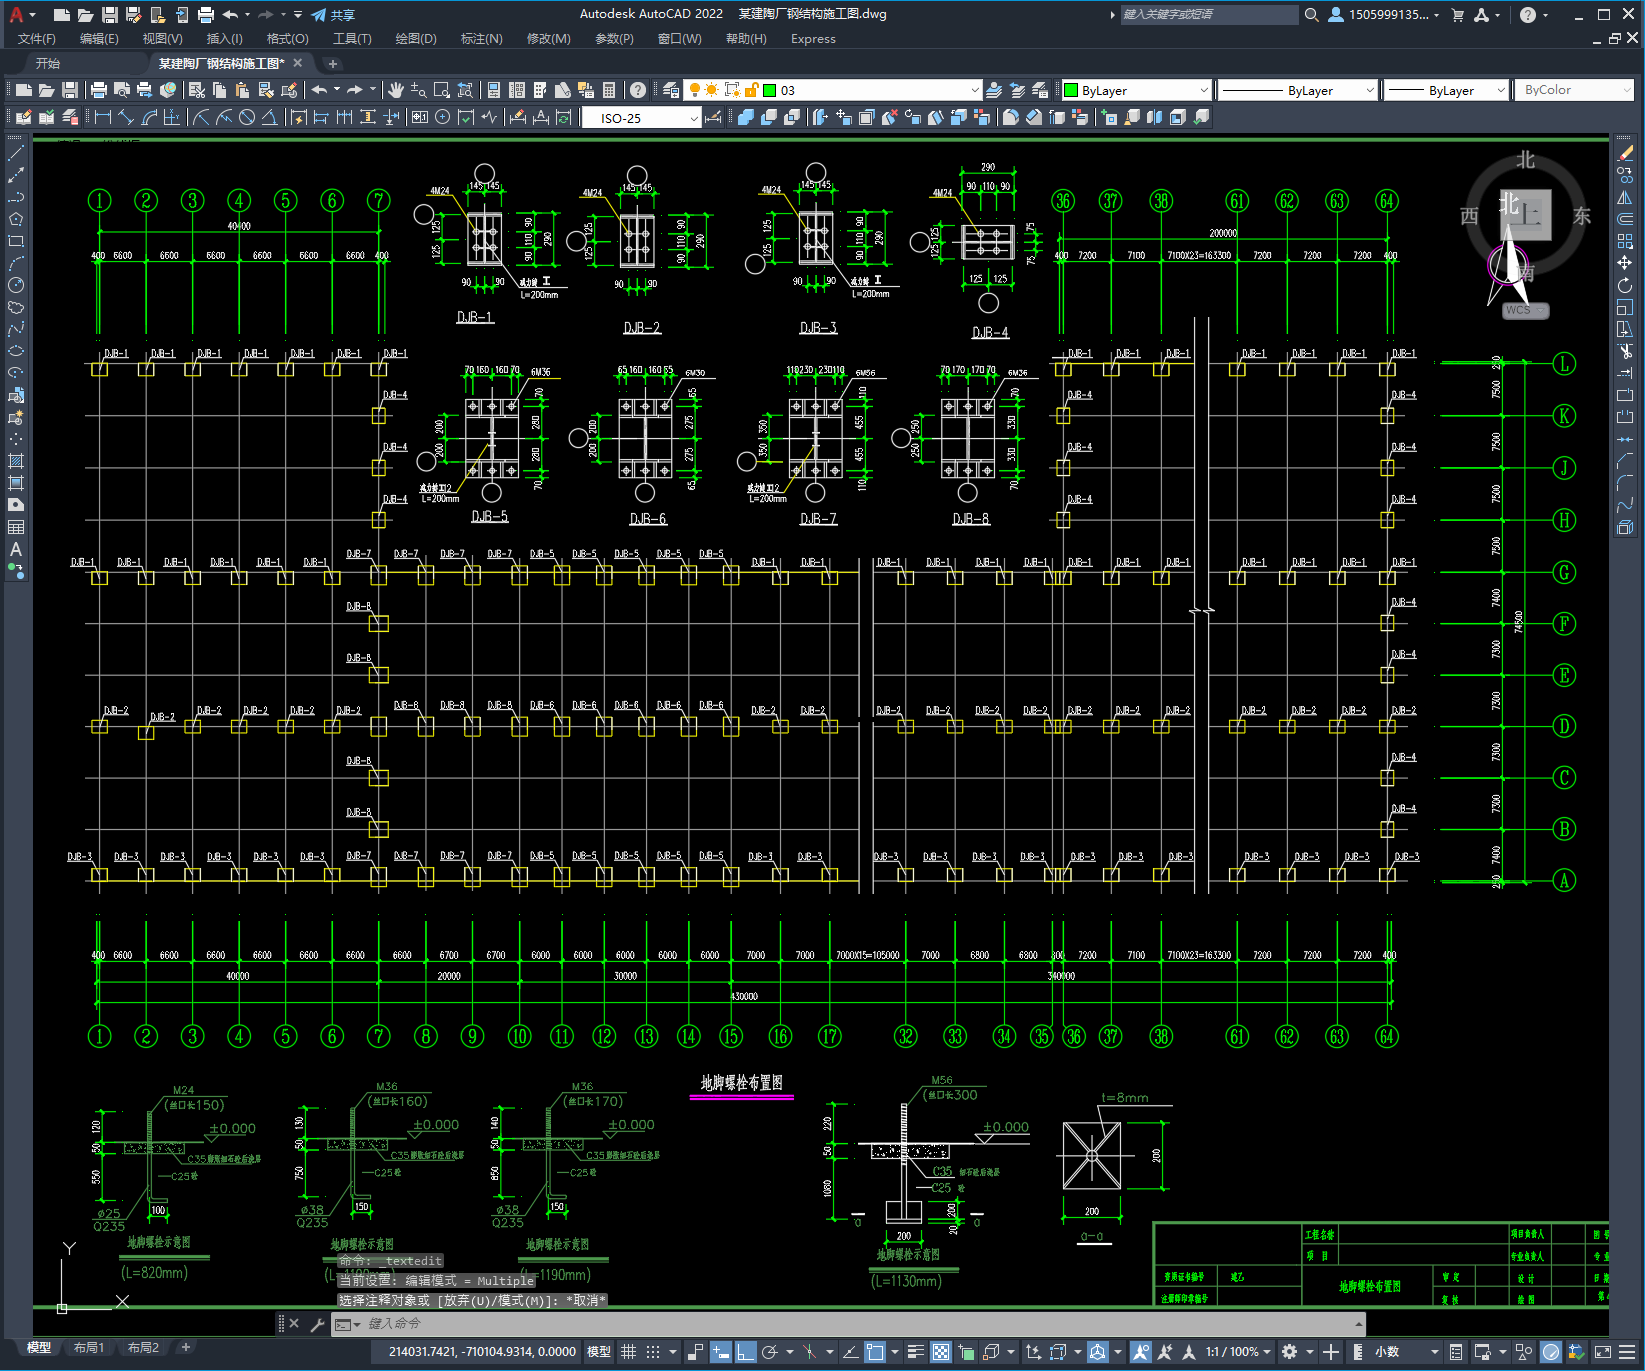
Task: Open the layer 03 dropdown list
Action: tap(975, 90)
